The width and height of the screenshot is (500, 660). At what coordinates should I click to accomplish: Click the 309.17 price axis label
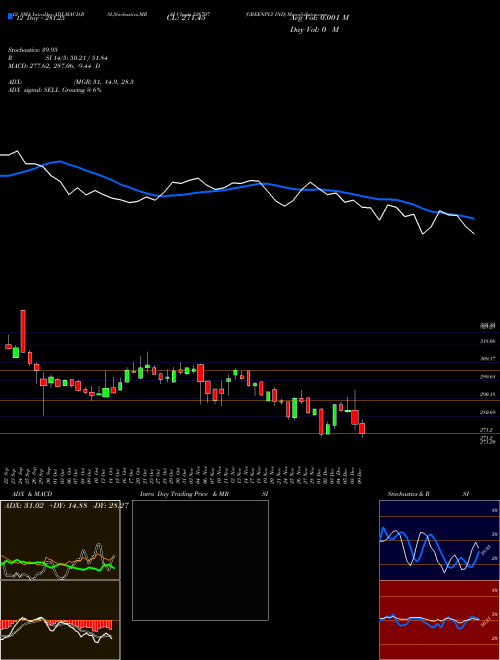(x=487, y=359)
